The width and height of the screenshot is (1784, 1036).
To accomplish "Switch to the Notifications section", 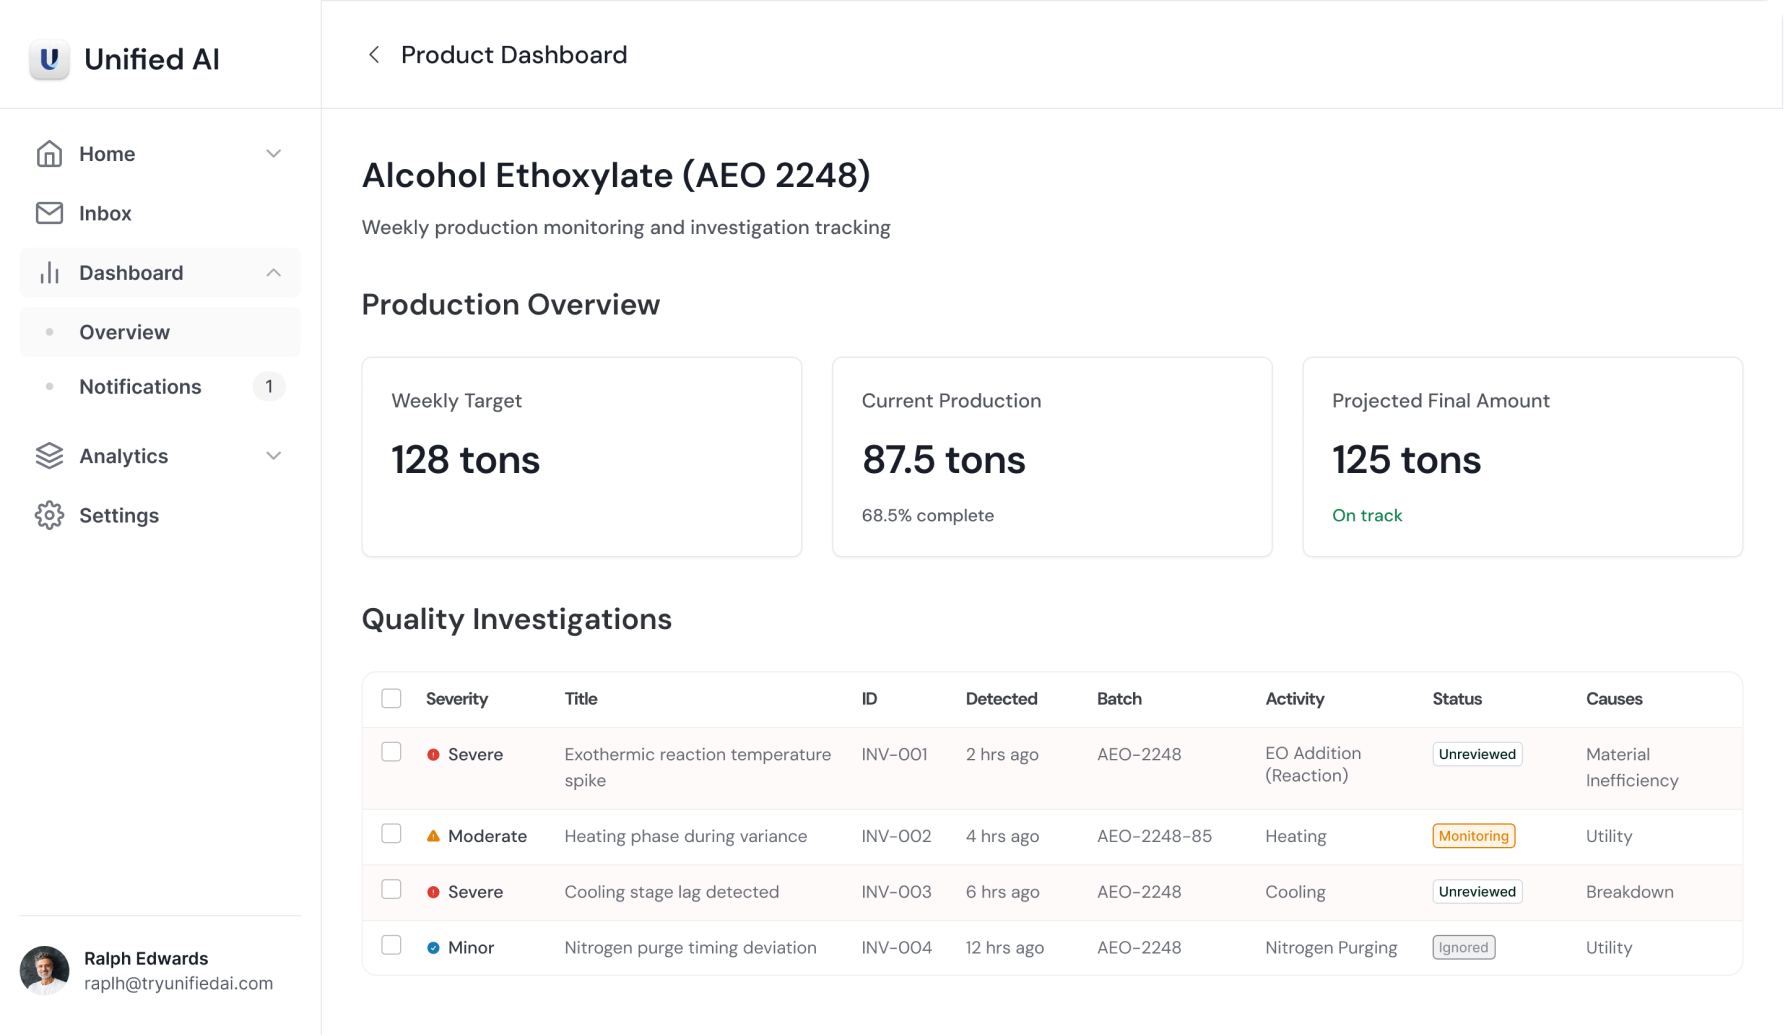I will [x=140, y=387].
